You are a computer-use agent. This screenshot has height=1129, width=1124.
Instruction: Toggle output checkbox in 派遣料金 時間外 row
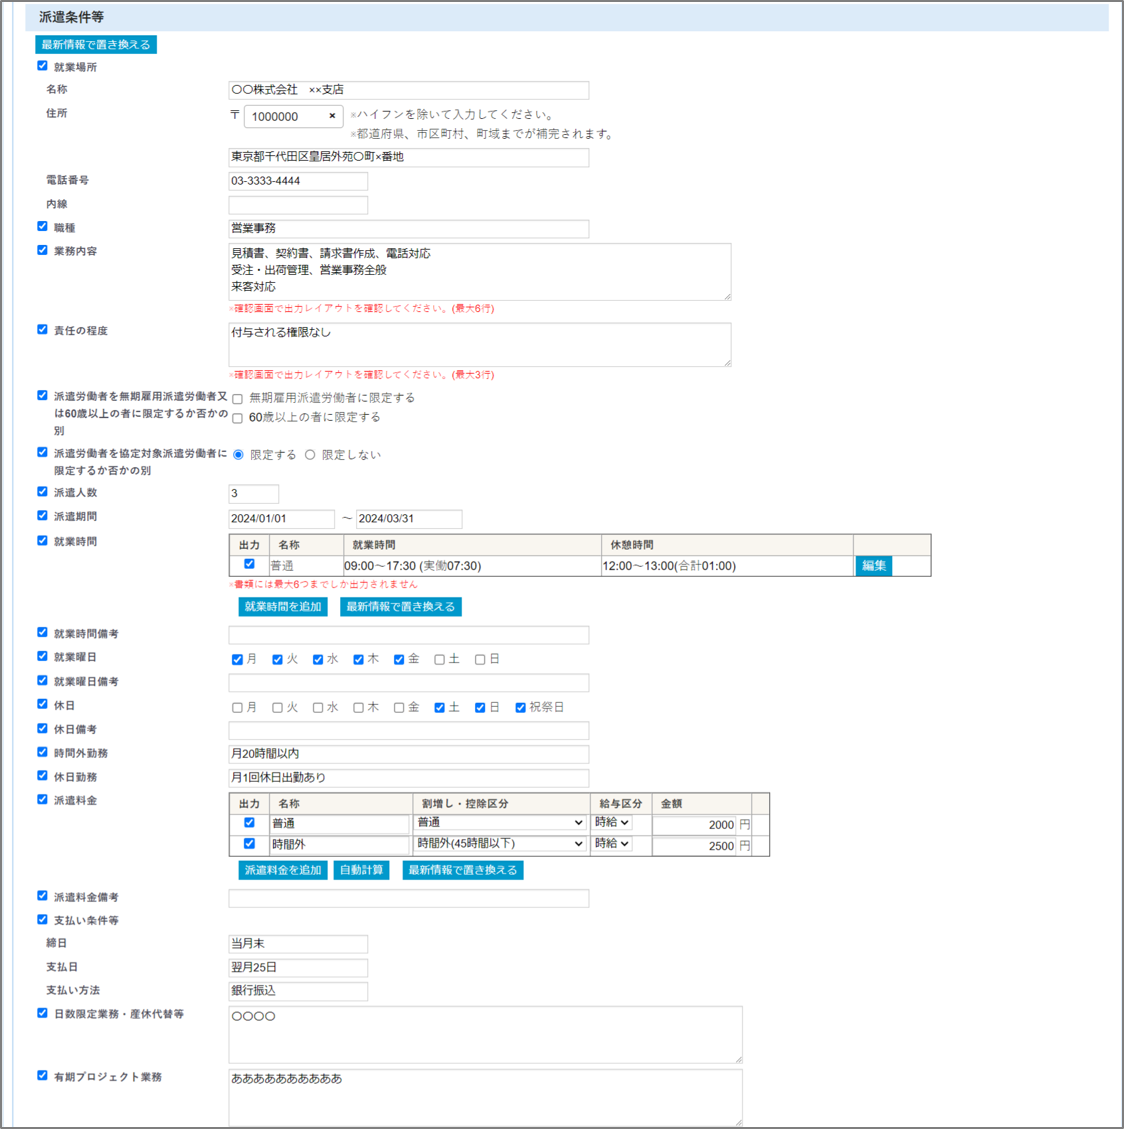coord(249,844)
